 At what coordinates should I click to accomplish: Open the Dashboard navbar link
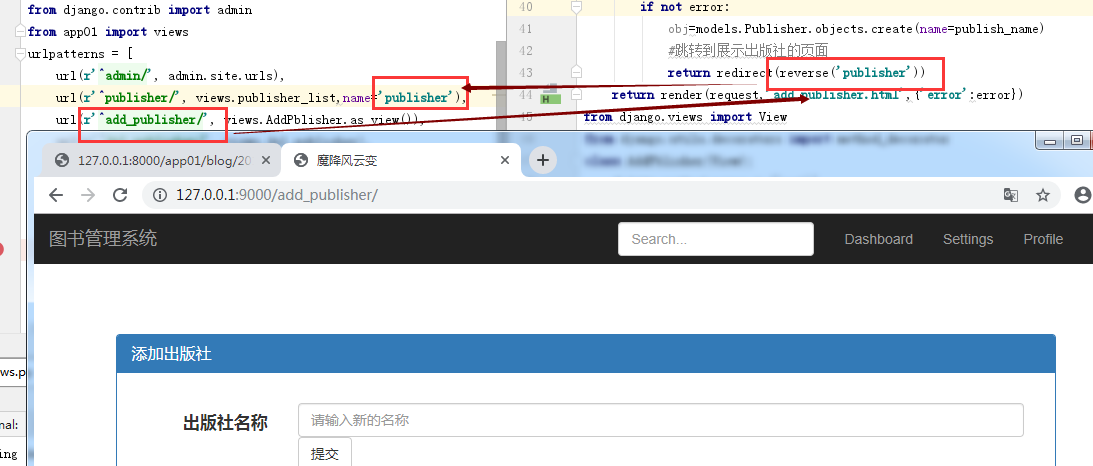pos(878,239)
